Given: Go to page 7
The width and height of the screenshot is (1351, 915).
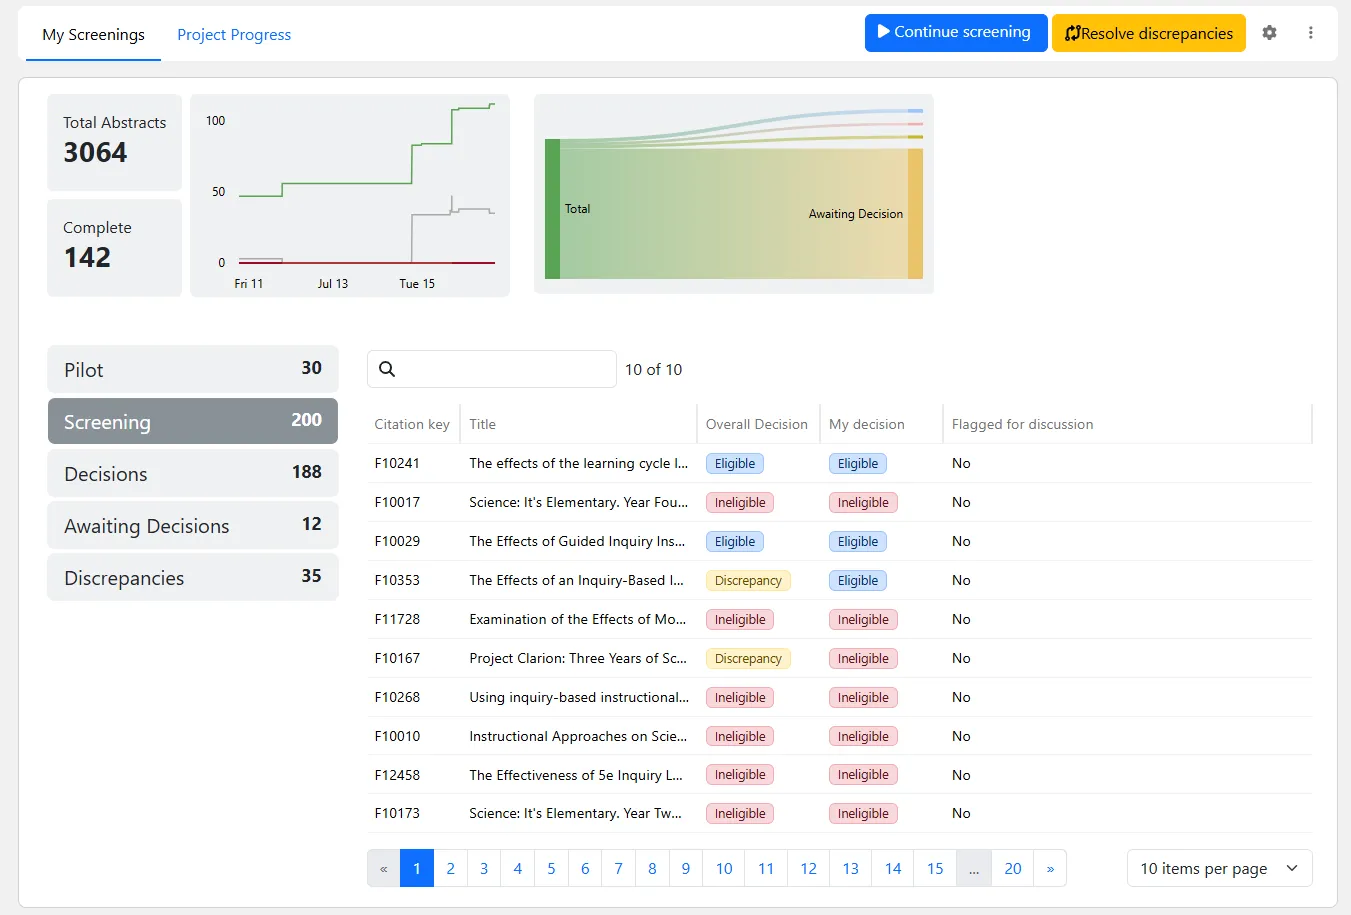Looking at the screenshot, I should (618, 868).
